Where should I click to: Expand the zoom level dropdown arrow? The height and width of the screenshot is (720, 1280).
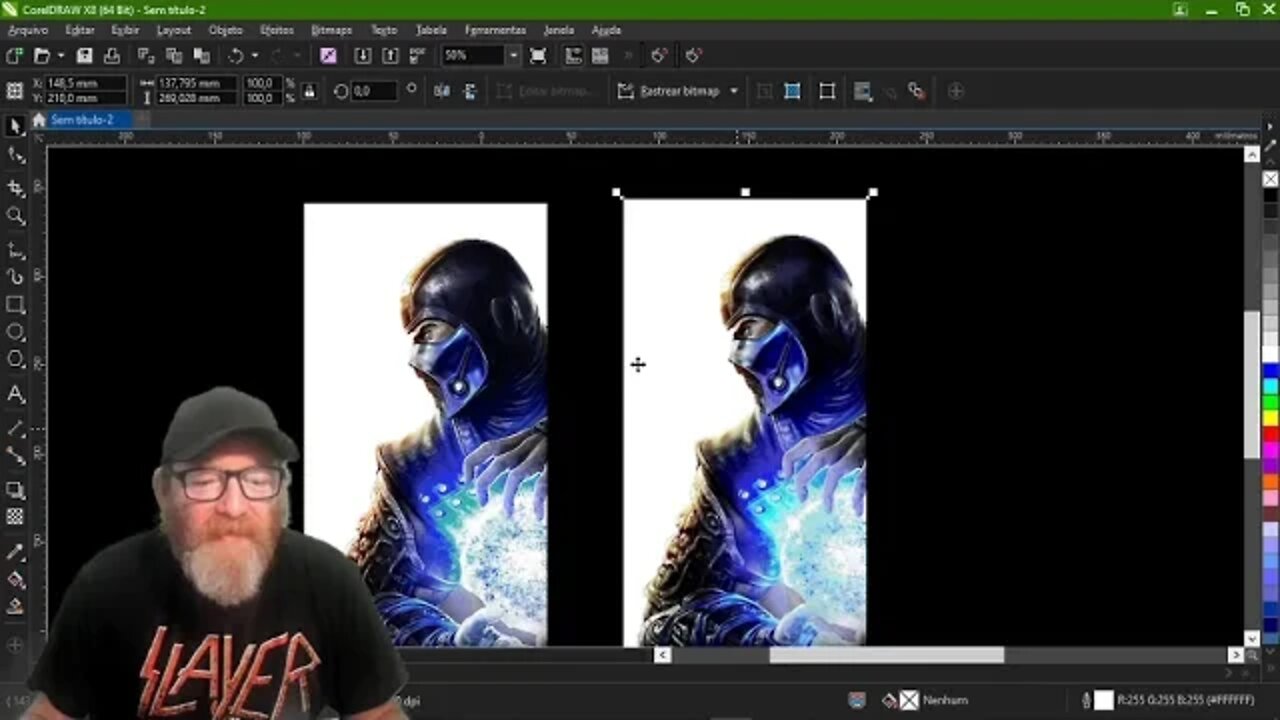(513, 56)
